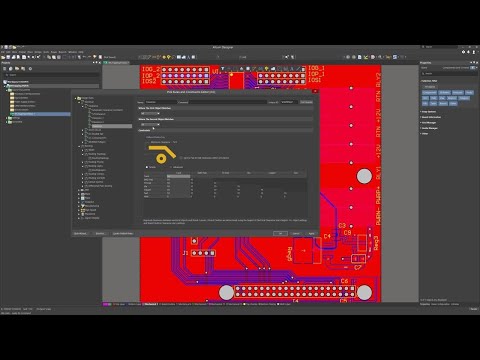
Task: Open the Components (and more) filter dropdown in Properties
Action: (474, 68)
